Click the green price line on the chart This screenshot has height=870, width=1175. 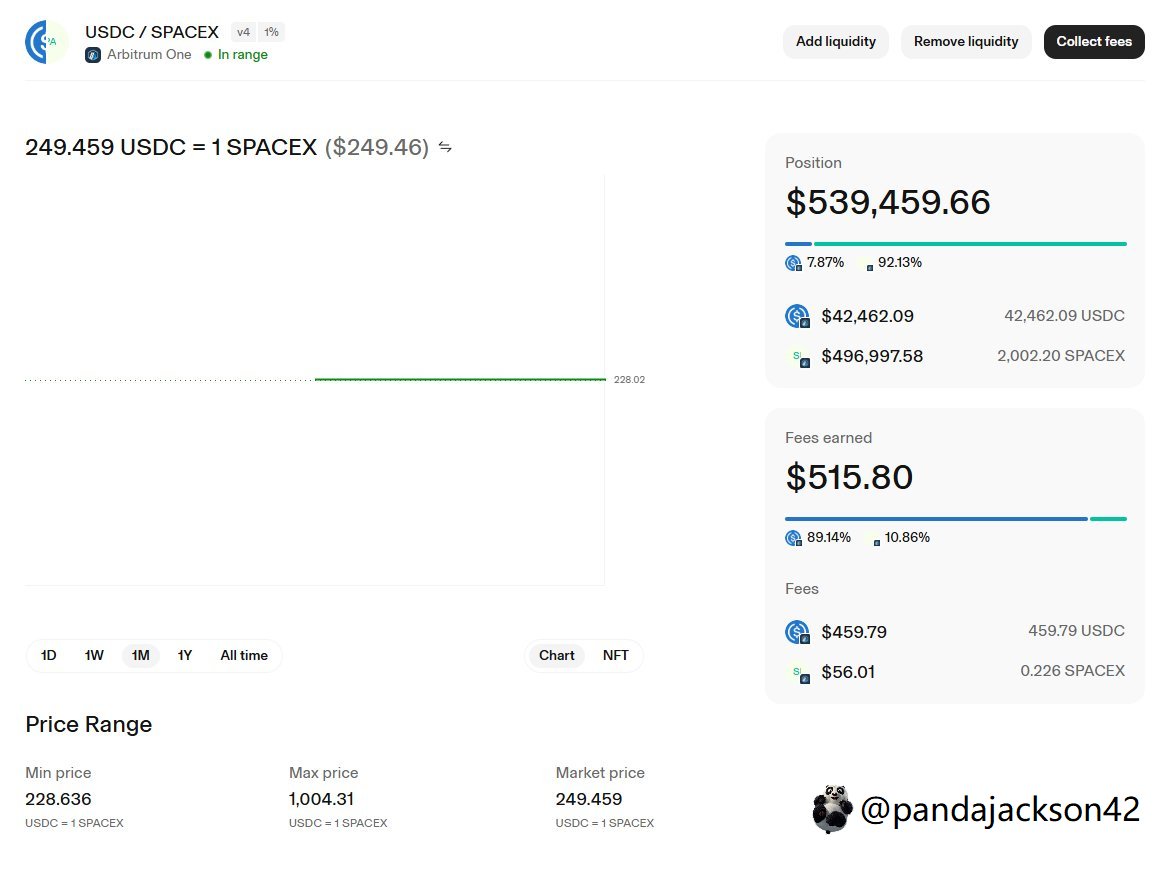pos(460,380)
